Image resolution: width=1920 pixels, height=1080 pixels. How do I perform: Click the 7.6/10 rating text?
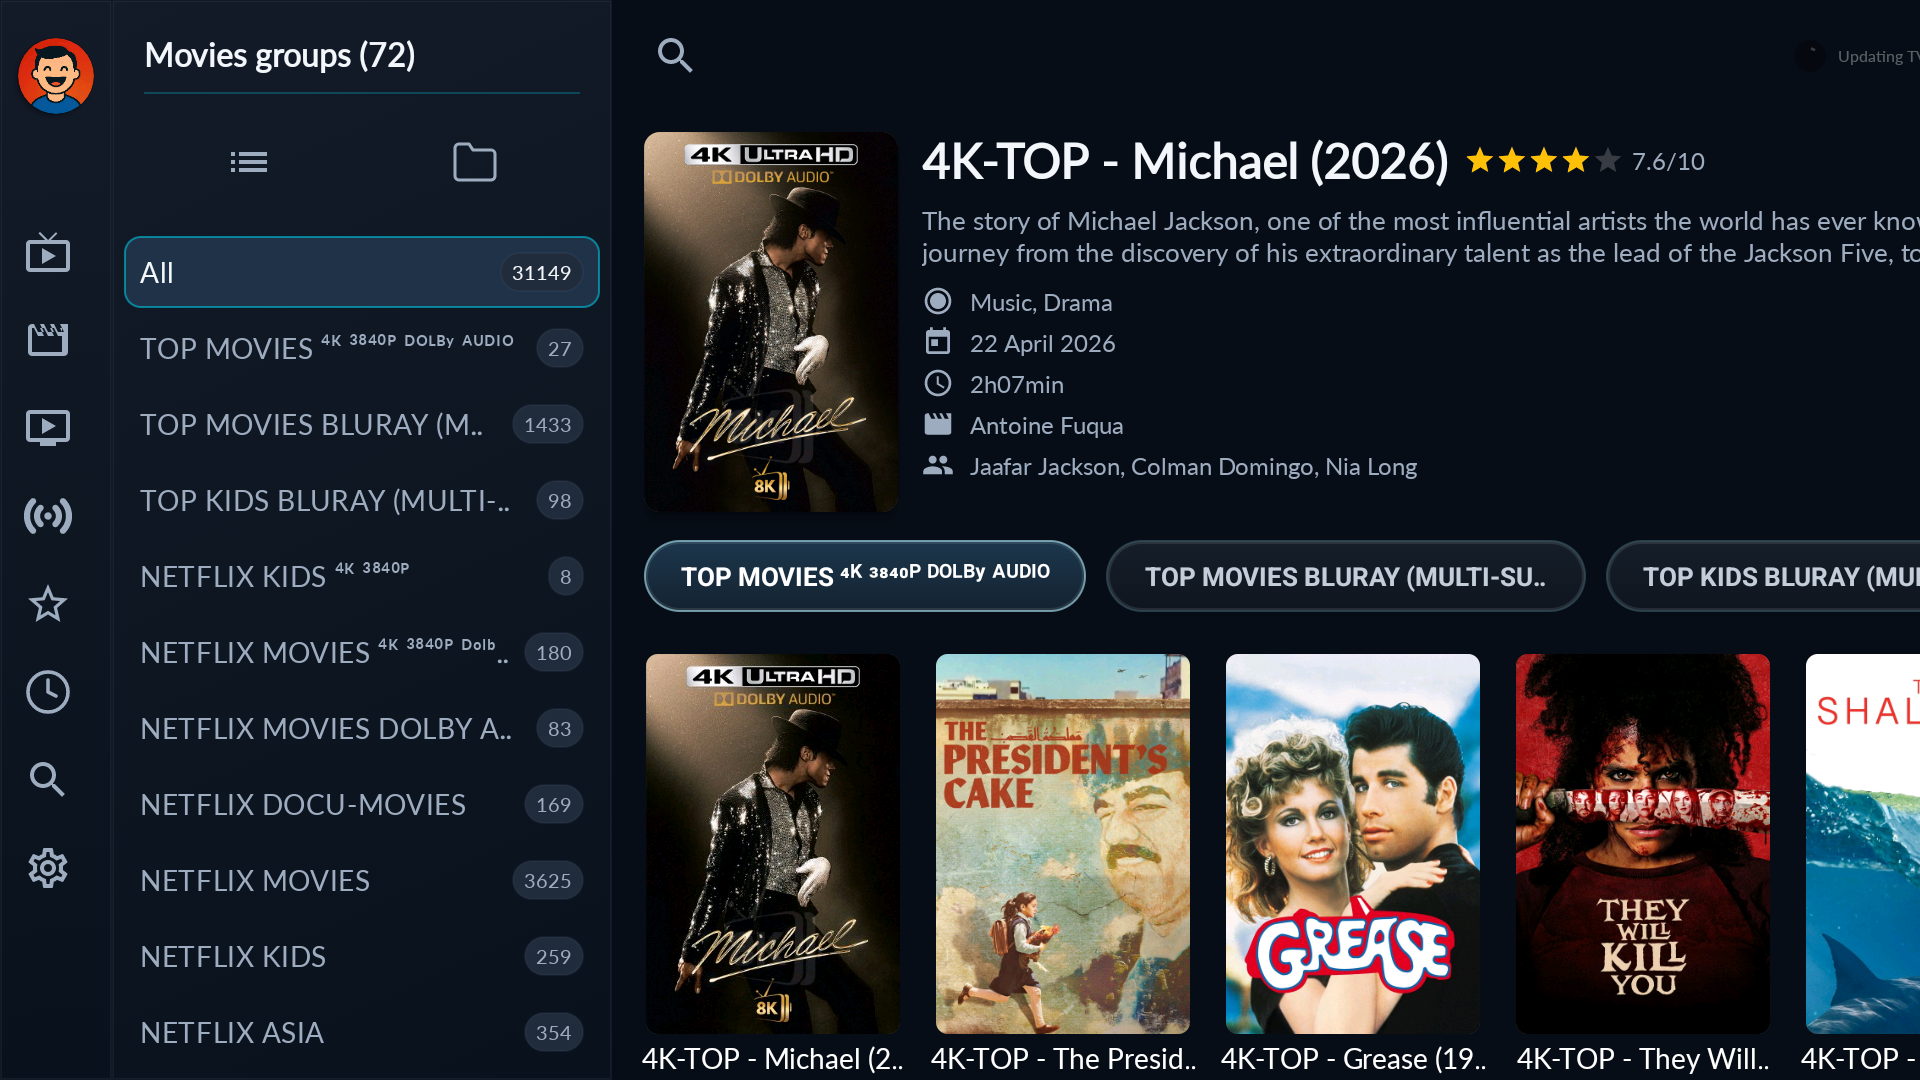pos(1668,161)
